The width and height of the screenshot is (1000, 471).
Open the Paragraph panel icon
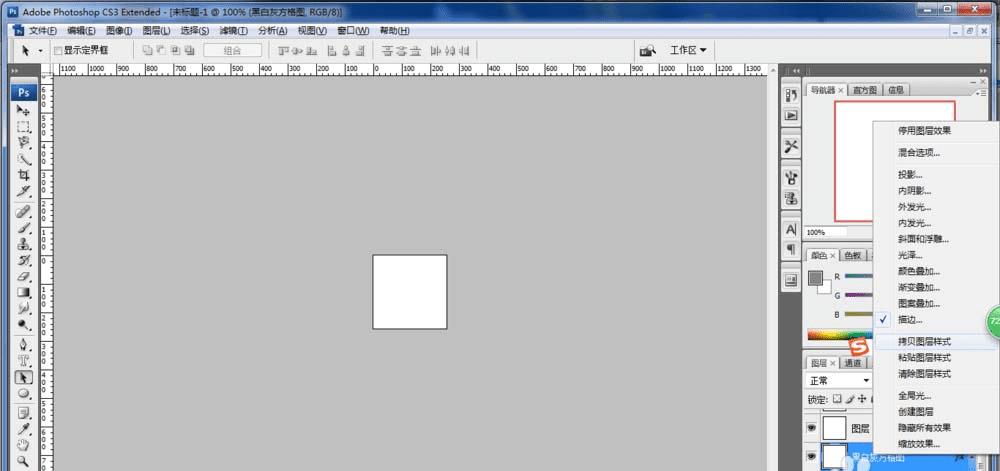[791, 249]
